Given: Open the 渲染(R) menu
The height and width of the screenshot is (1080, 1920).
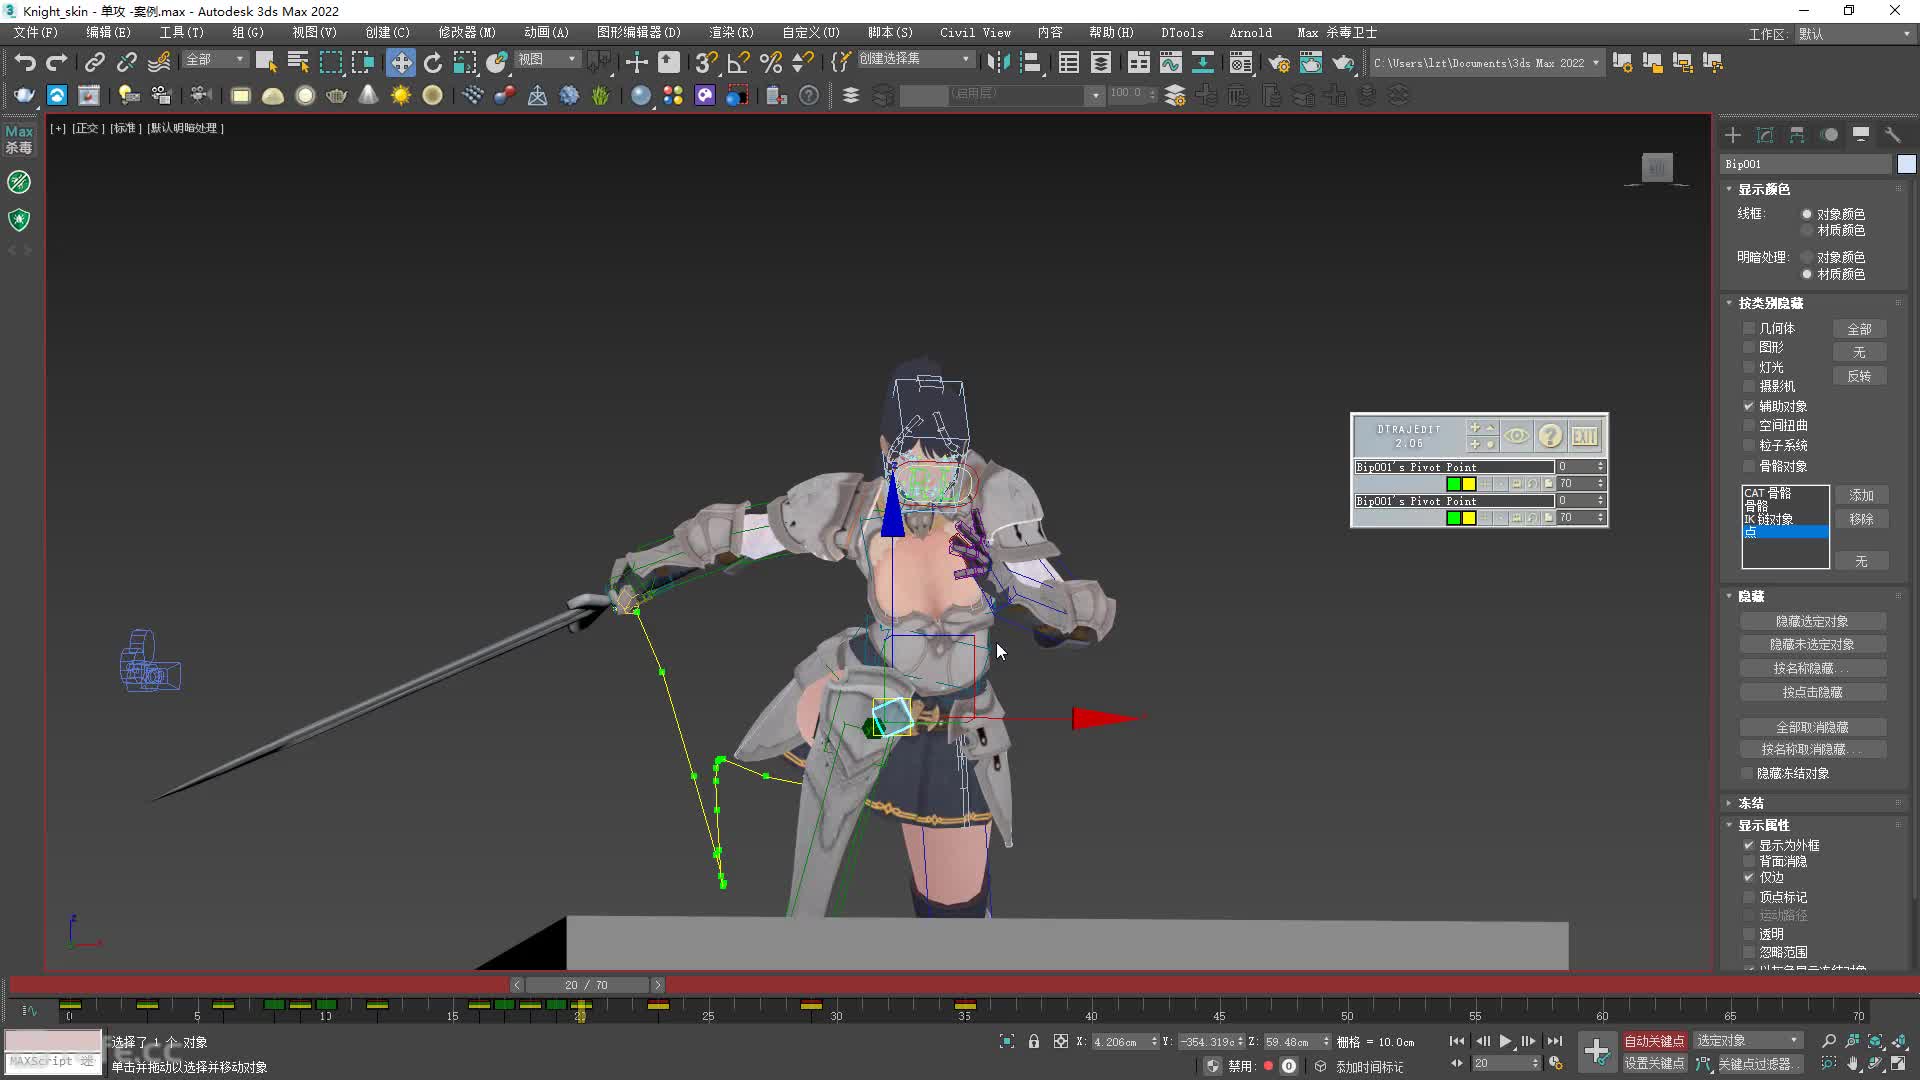Looking at the screenshot, I should tap(731, 33).
